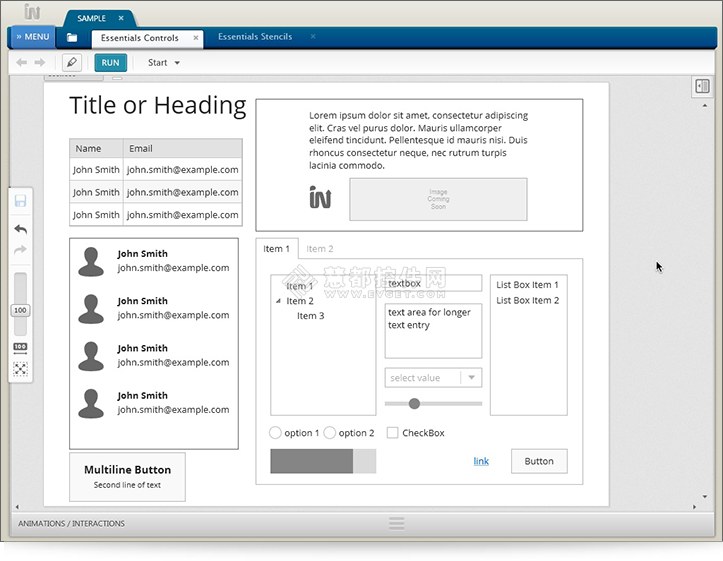The height and width of the screenshot is (561, 723).
Task: Select the option 1 radio button
Action: point(275,432)
